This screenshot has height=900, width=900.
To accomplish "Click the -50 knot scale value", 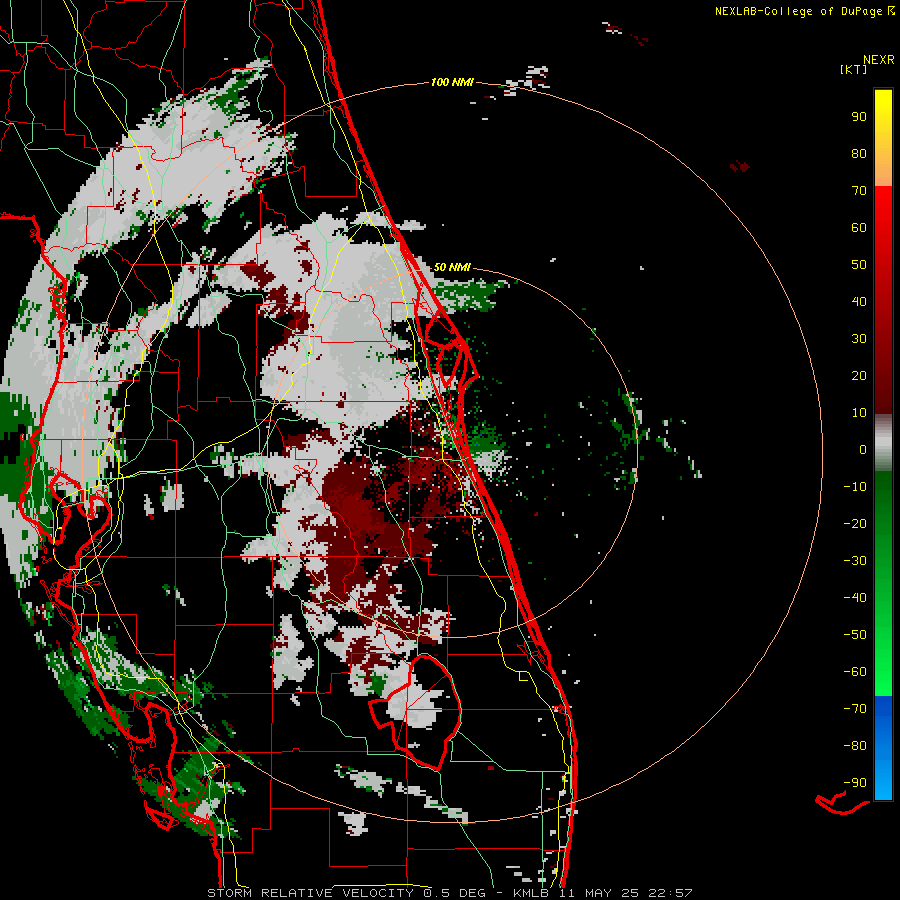I will (855, 635).
